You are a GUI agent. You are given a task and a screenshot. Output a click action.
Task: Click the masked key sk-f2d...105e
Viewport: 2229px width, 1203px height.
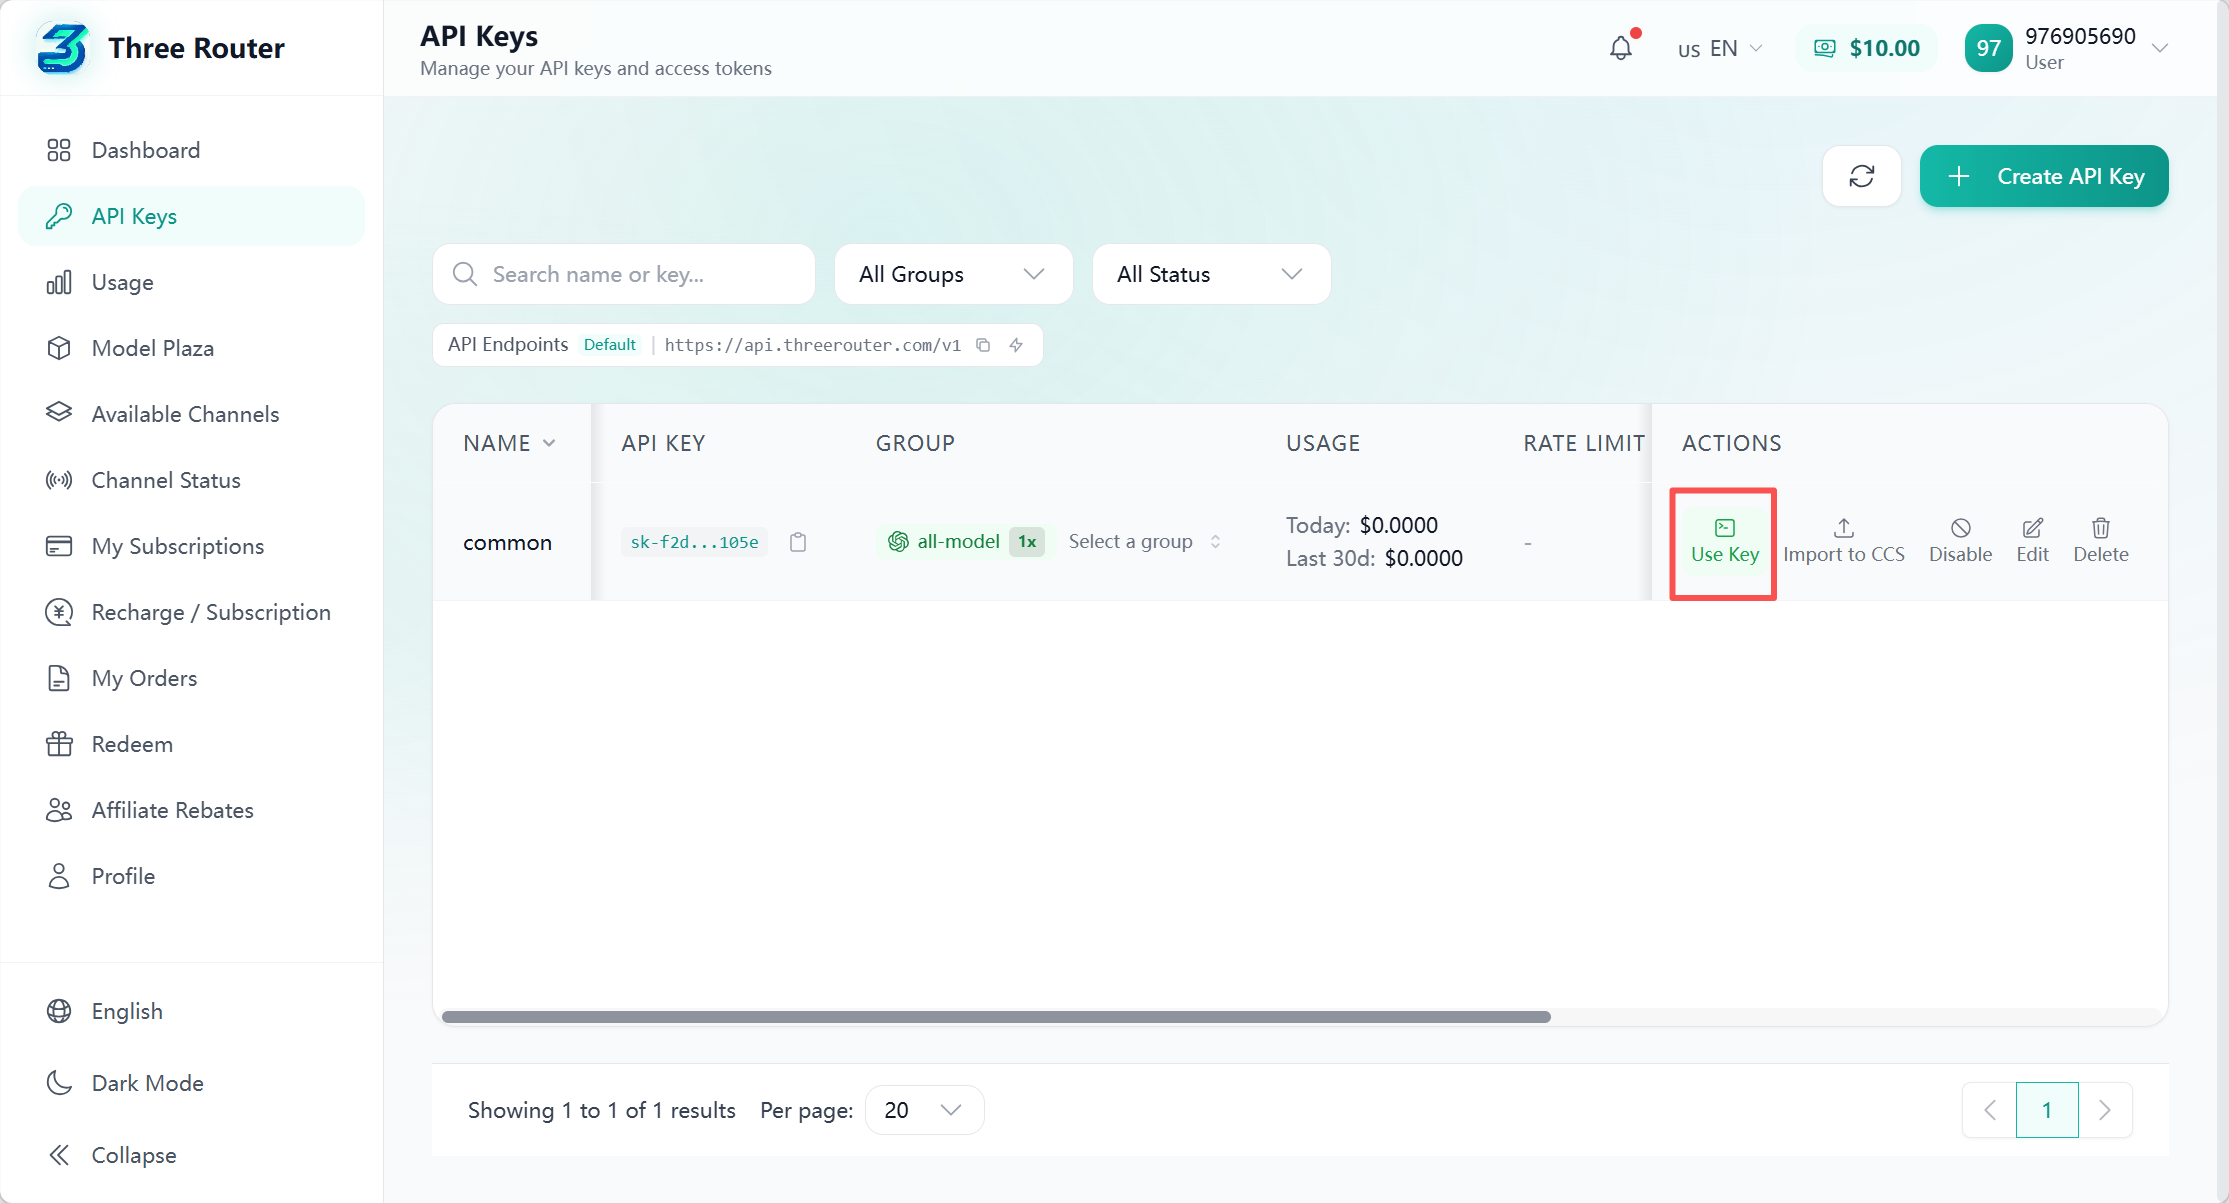(x=694, y=542)
